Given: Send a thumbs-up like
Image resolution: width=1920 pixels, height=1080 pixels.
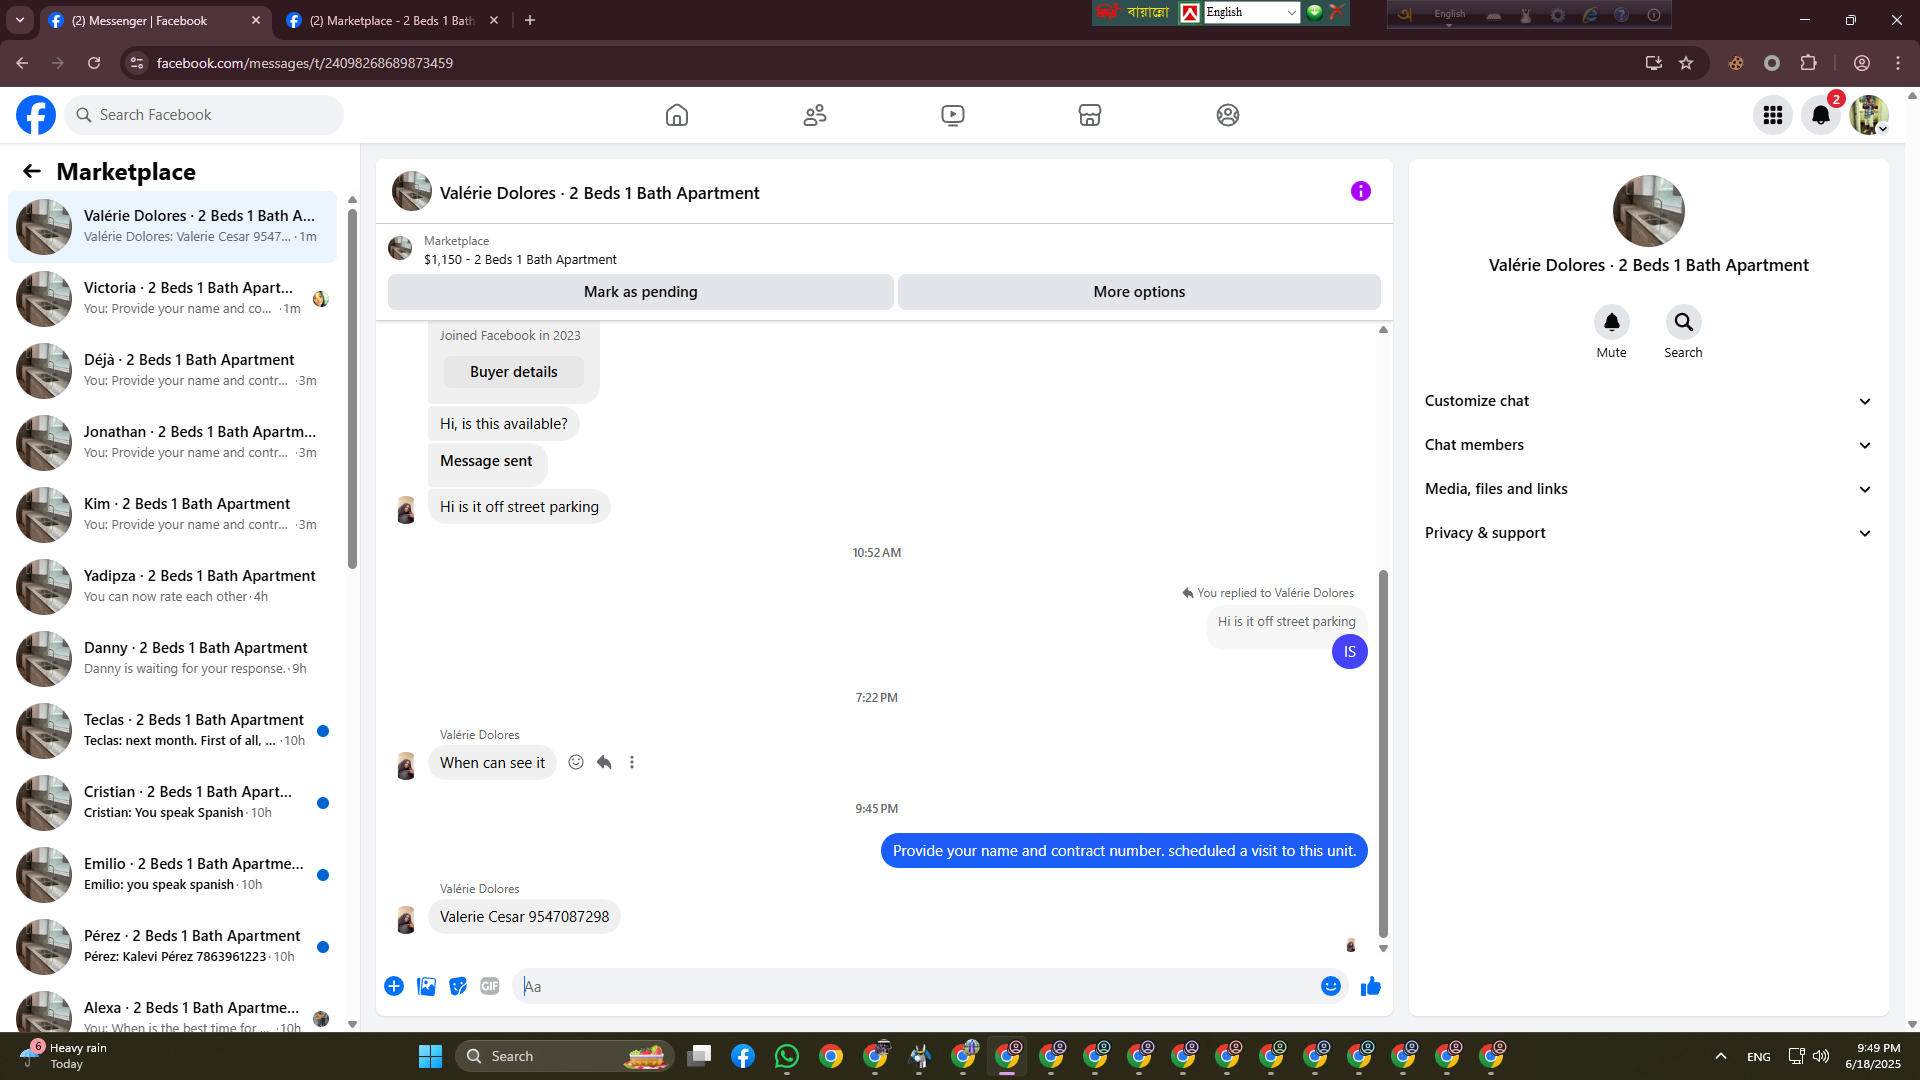Looking at the screenshot, I should (x=1371, y=986).
